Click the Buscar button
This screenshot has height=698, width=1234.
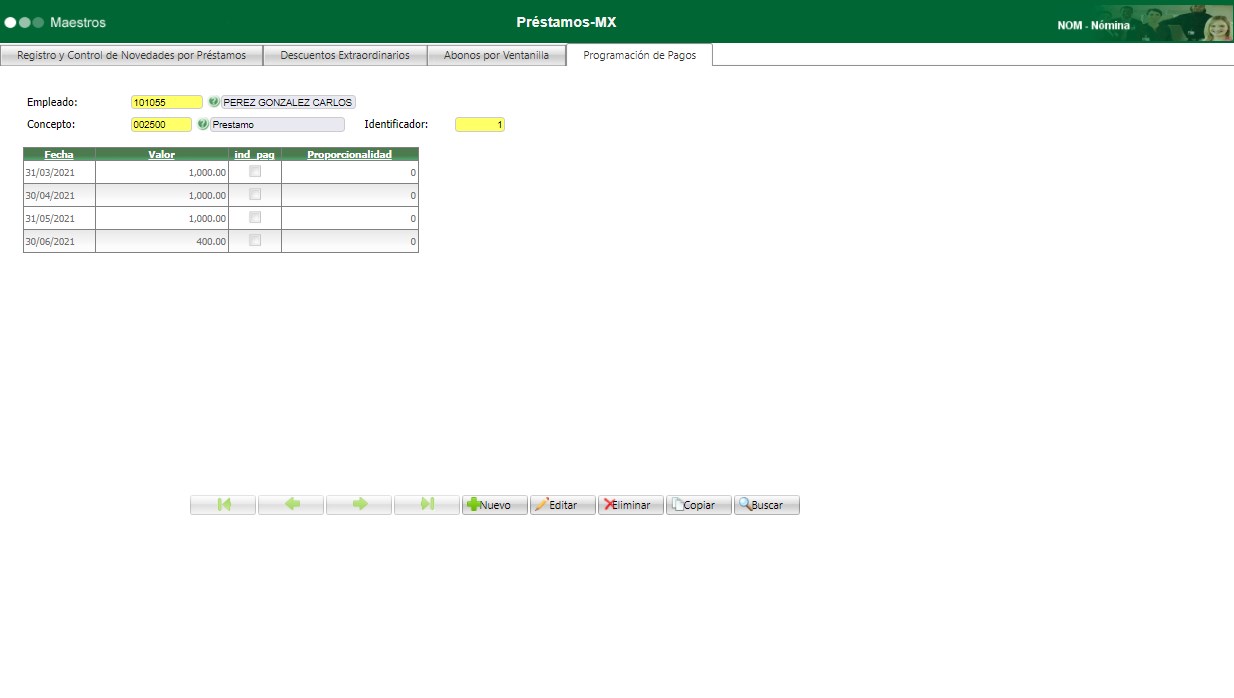coord(767,505)
